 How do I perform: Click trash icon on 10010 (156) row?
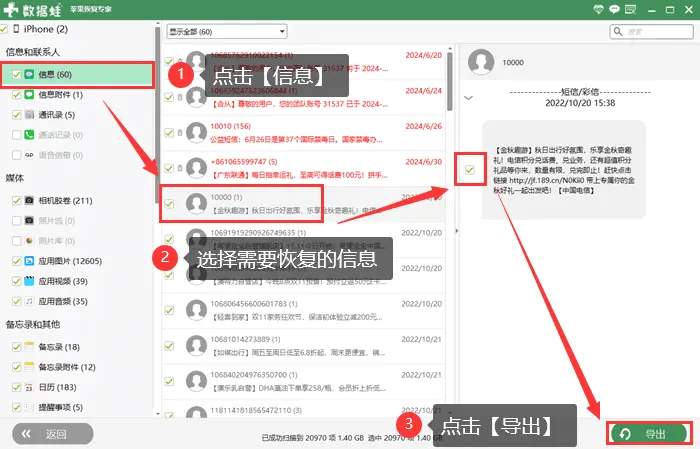[179, 133]
